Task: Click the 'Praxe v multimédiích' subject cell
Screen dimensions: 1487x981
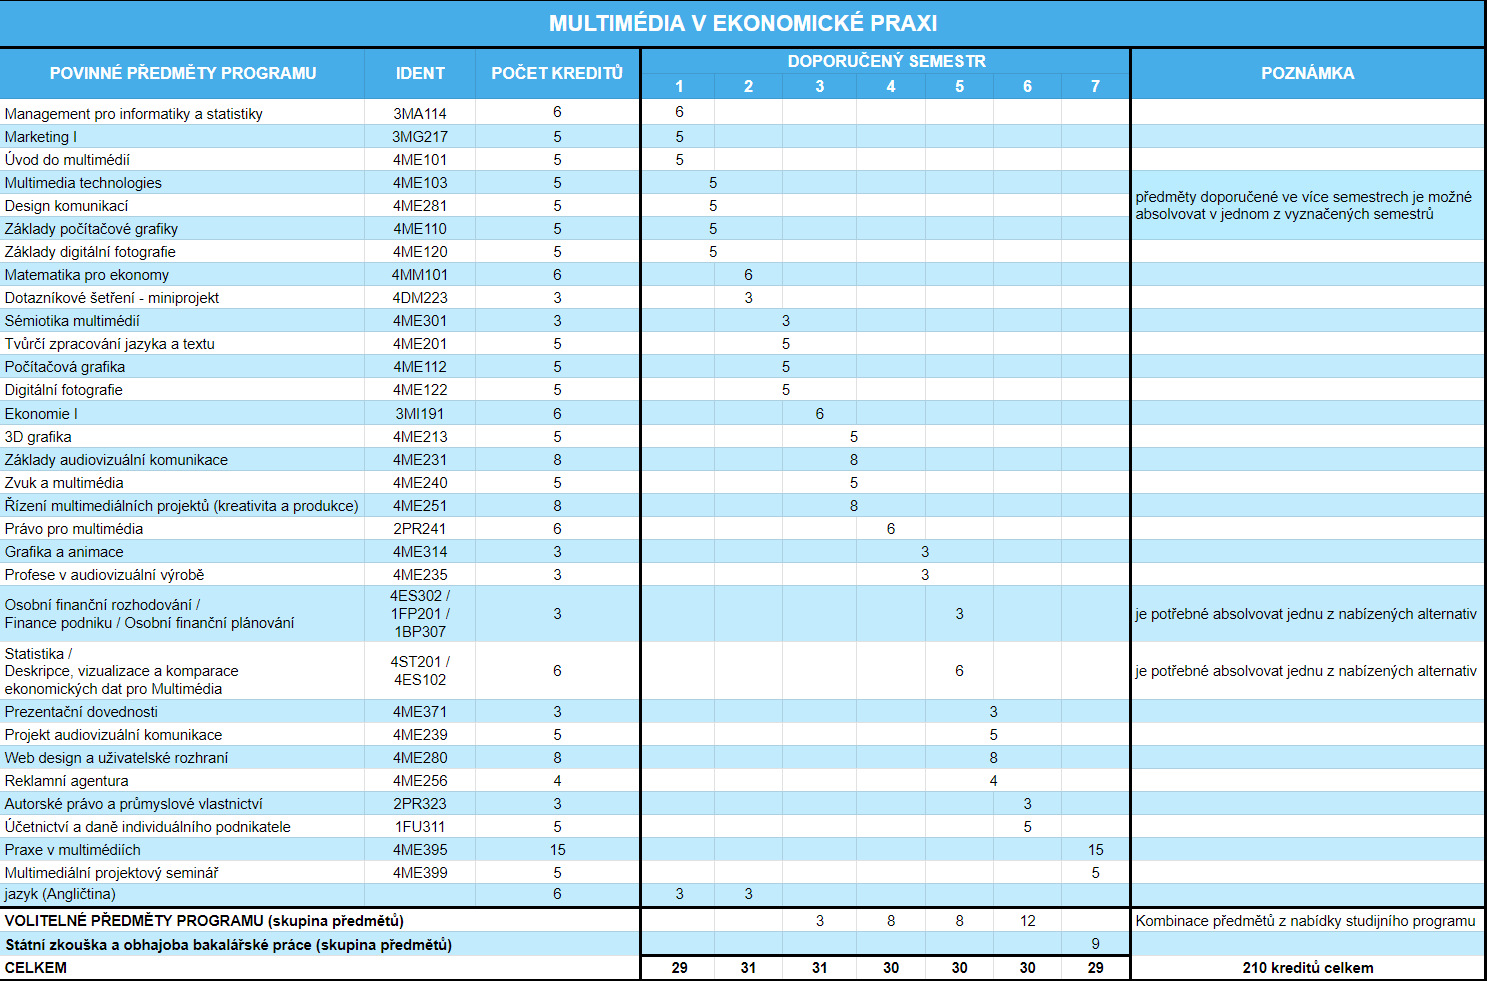Action: tap(73, 850)
